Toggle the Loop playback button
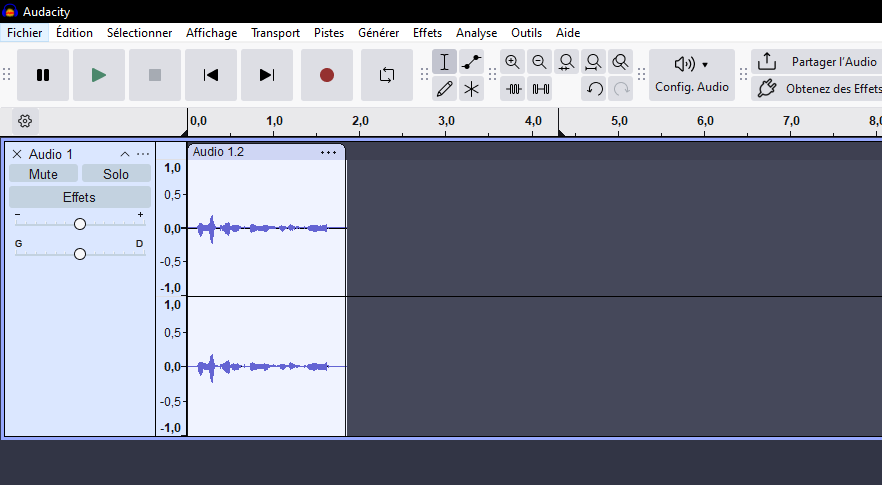Viewport: 882px width, 485px height. [x=386, y=75]
